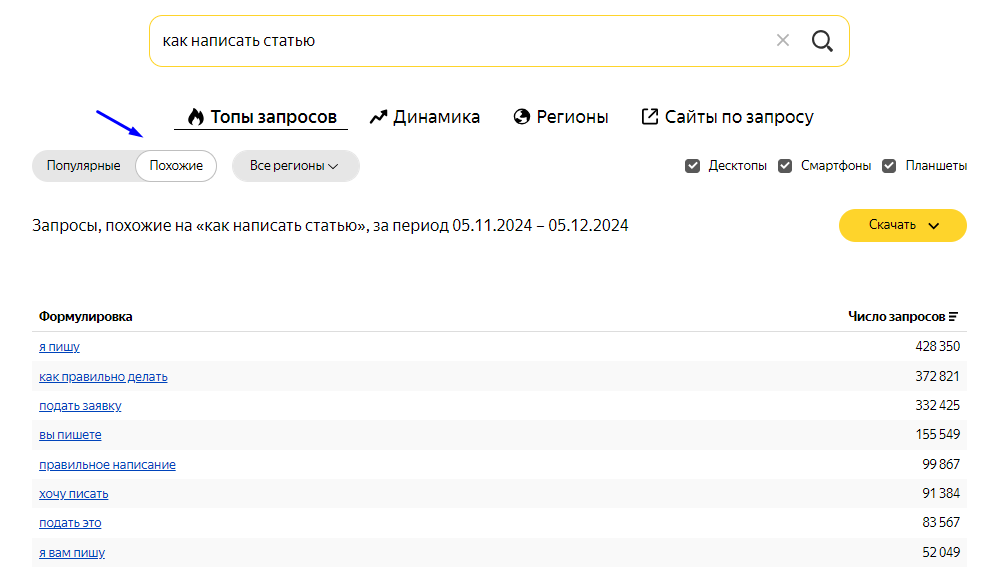Expand the Все регионы dropdown
This screenshot has width=1000, height=569.
[295, 166]
